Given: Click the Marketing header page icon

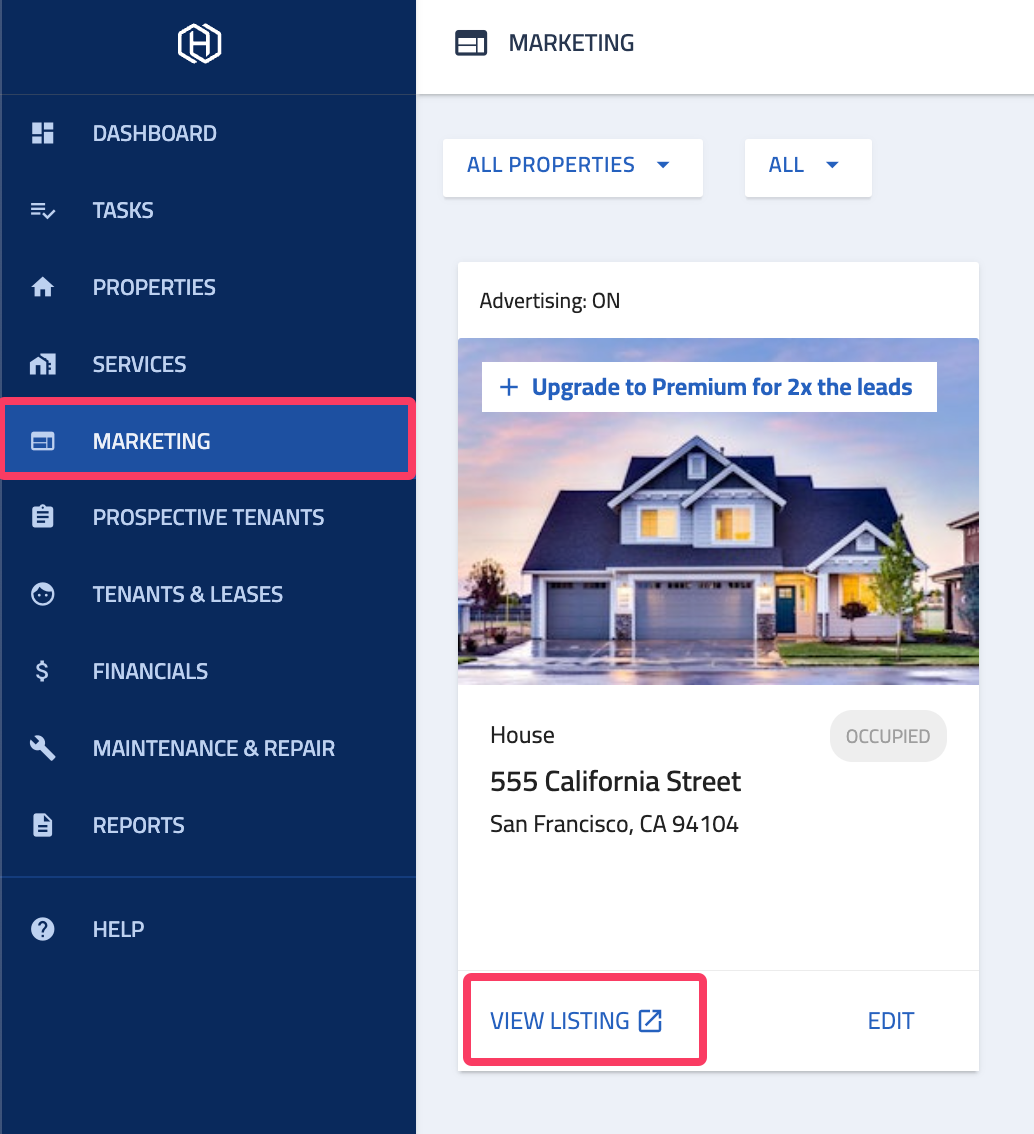Looking at the screenshot, I should click(471, 43).
